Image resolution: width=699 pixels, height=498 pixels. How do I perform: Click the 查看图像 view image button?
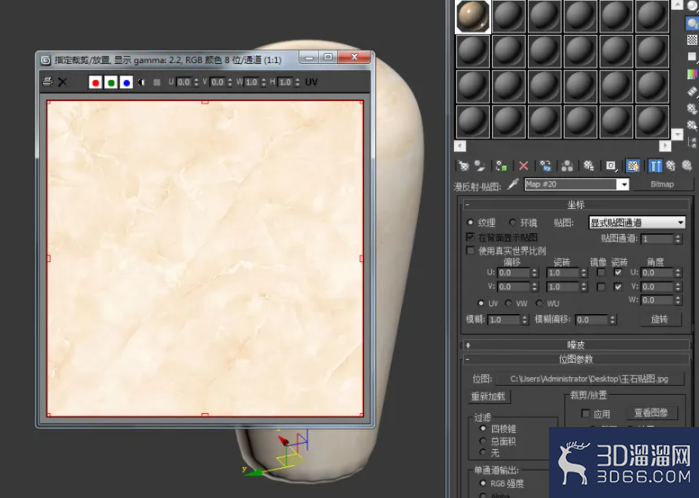(651, 413)
